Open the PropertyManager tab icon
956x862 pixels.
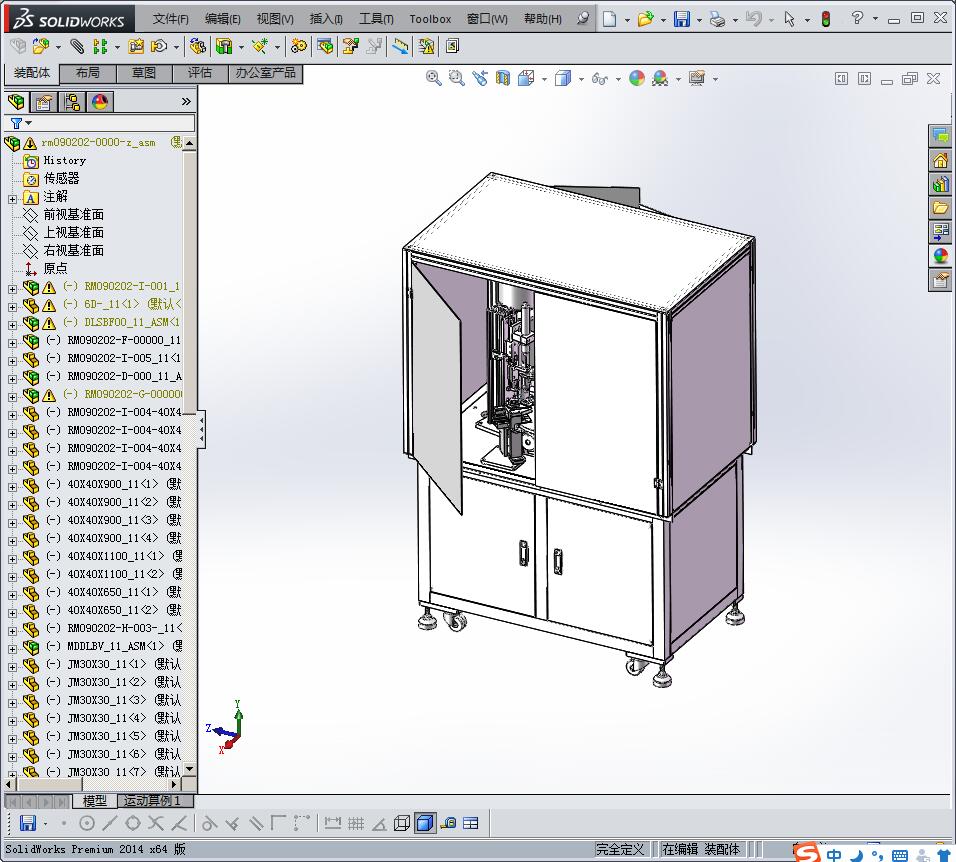coord(44,102)
